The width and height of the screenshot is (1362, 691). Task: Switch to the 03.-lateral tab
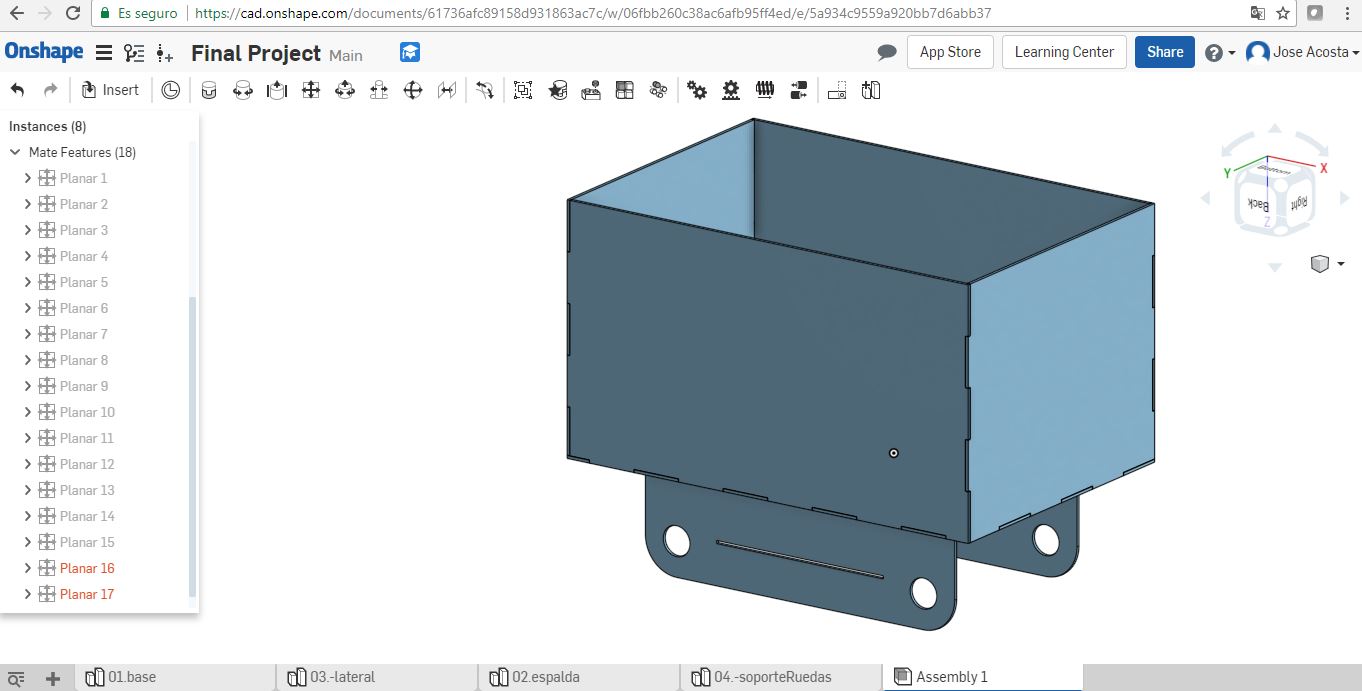pyautogui.click(x=377, y=677)
